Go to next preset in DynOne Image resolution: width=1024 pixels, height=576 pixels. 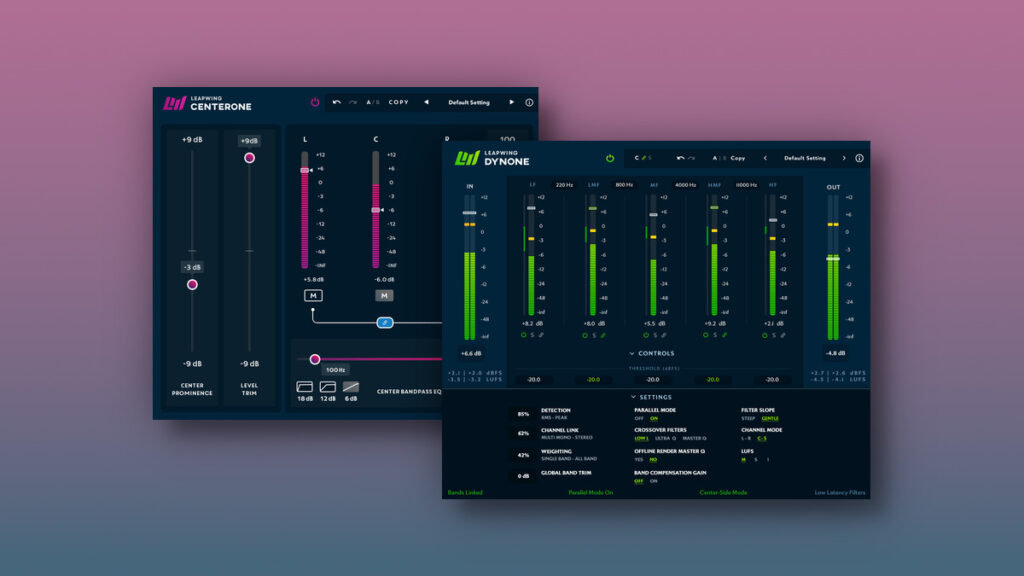[843, 158]
